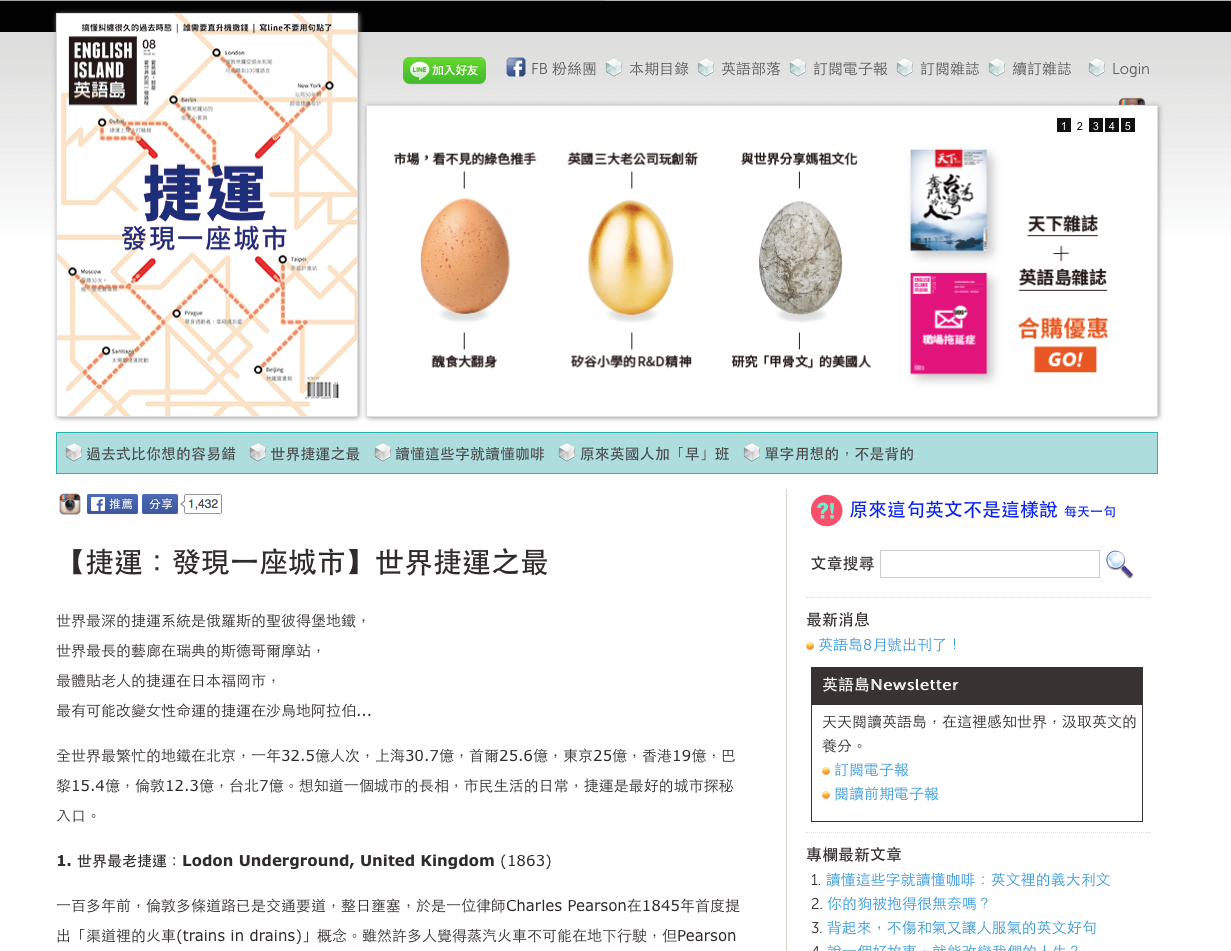Switch to banner slide 3
Image resolution: width=1231 pixels, height=951 pixels.
pos(1095,125)
